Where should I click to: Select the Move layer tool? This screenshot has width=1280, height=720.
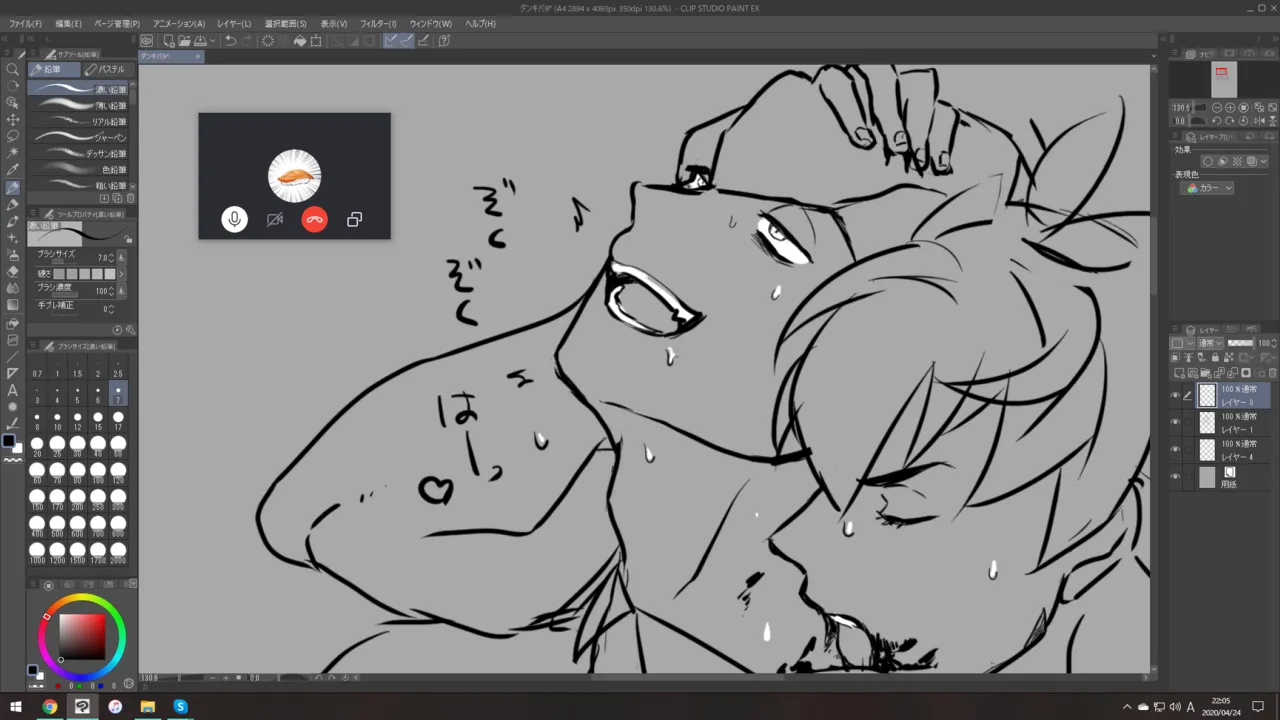tap(13, 119)
